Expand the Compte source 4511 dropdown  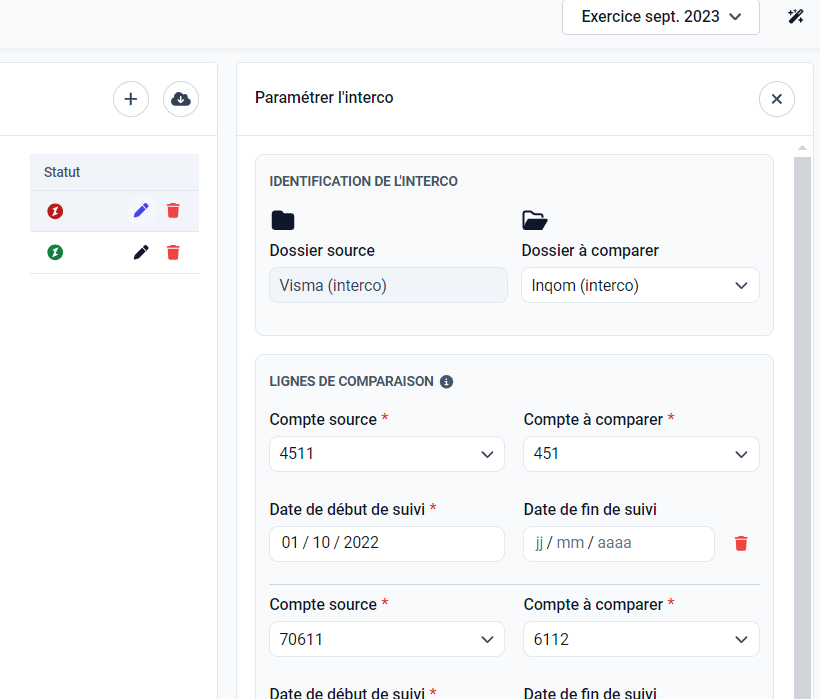click(x=387, y=454)
